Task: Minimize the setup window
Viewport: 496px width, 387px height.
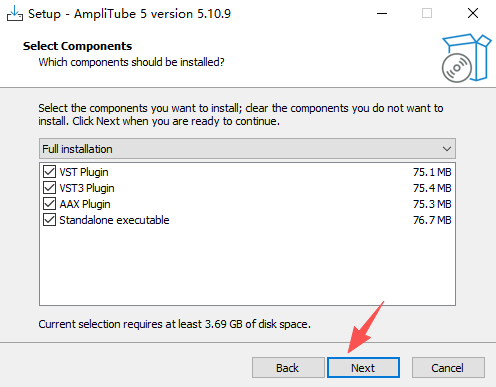Action: coord(382,14)
